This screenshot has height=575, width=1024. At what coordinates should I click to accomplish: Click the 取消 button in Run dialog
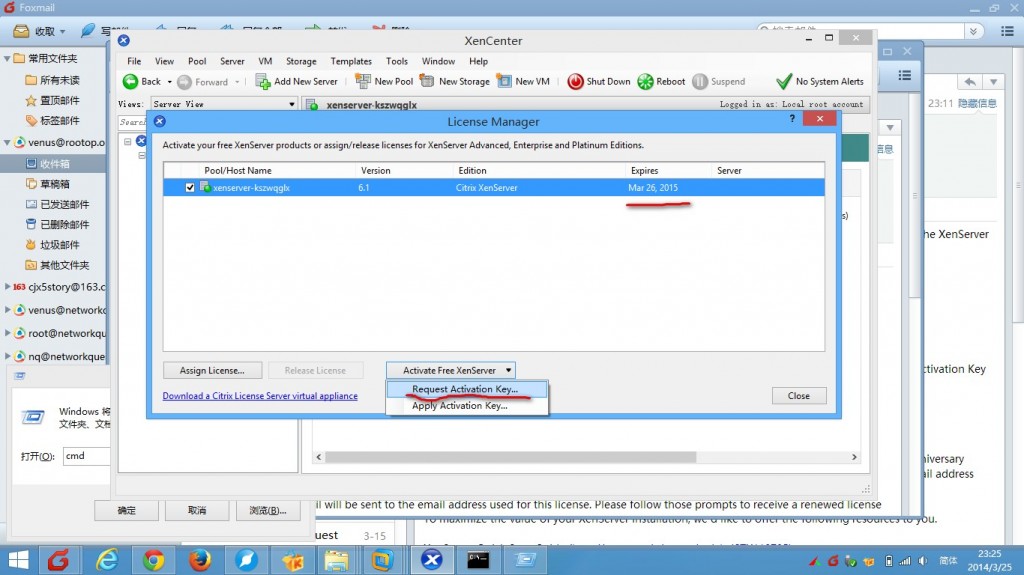[197, 510]
